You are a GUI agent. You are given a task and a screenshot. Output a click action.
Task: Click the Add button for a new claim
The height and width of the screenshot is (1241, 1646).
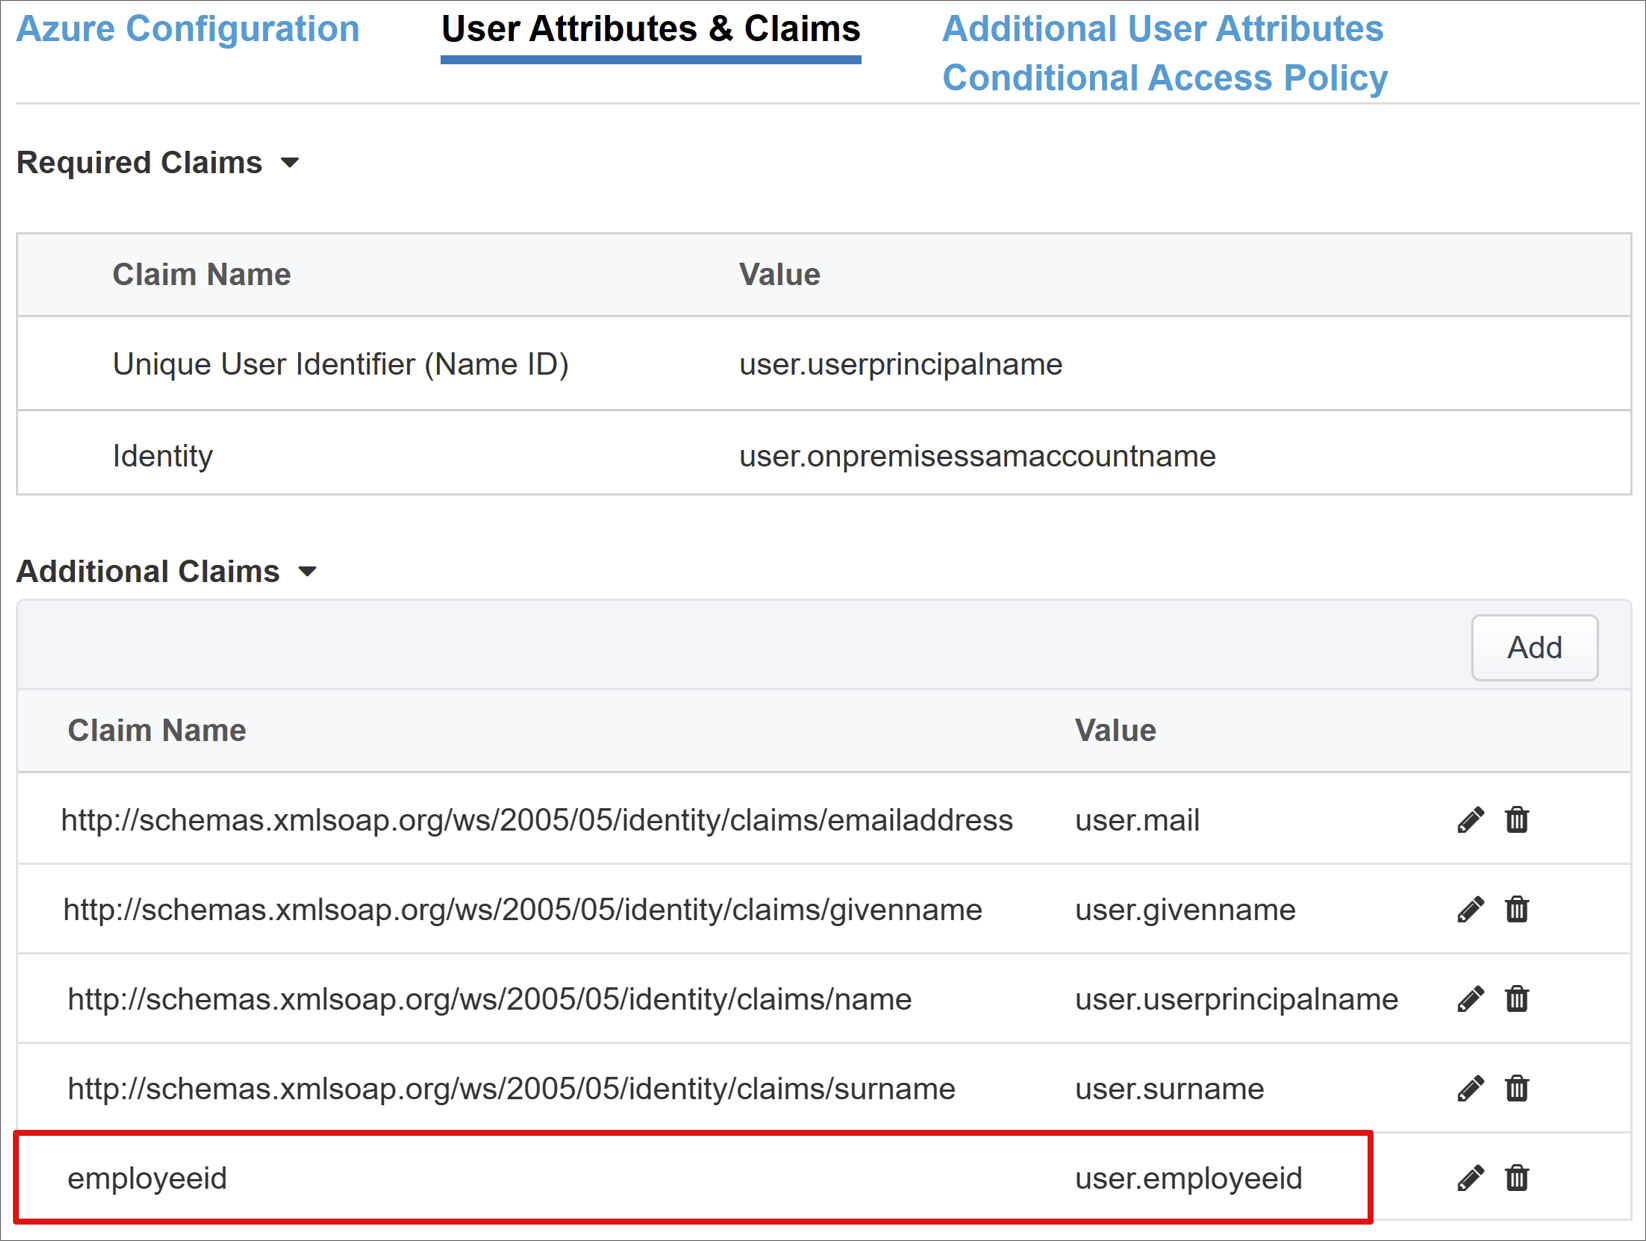[1533, 647]
